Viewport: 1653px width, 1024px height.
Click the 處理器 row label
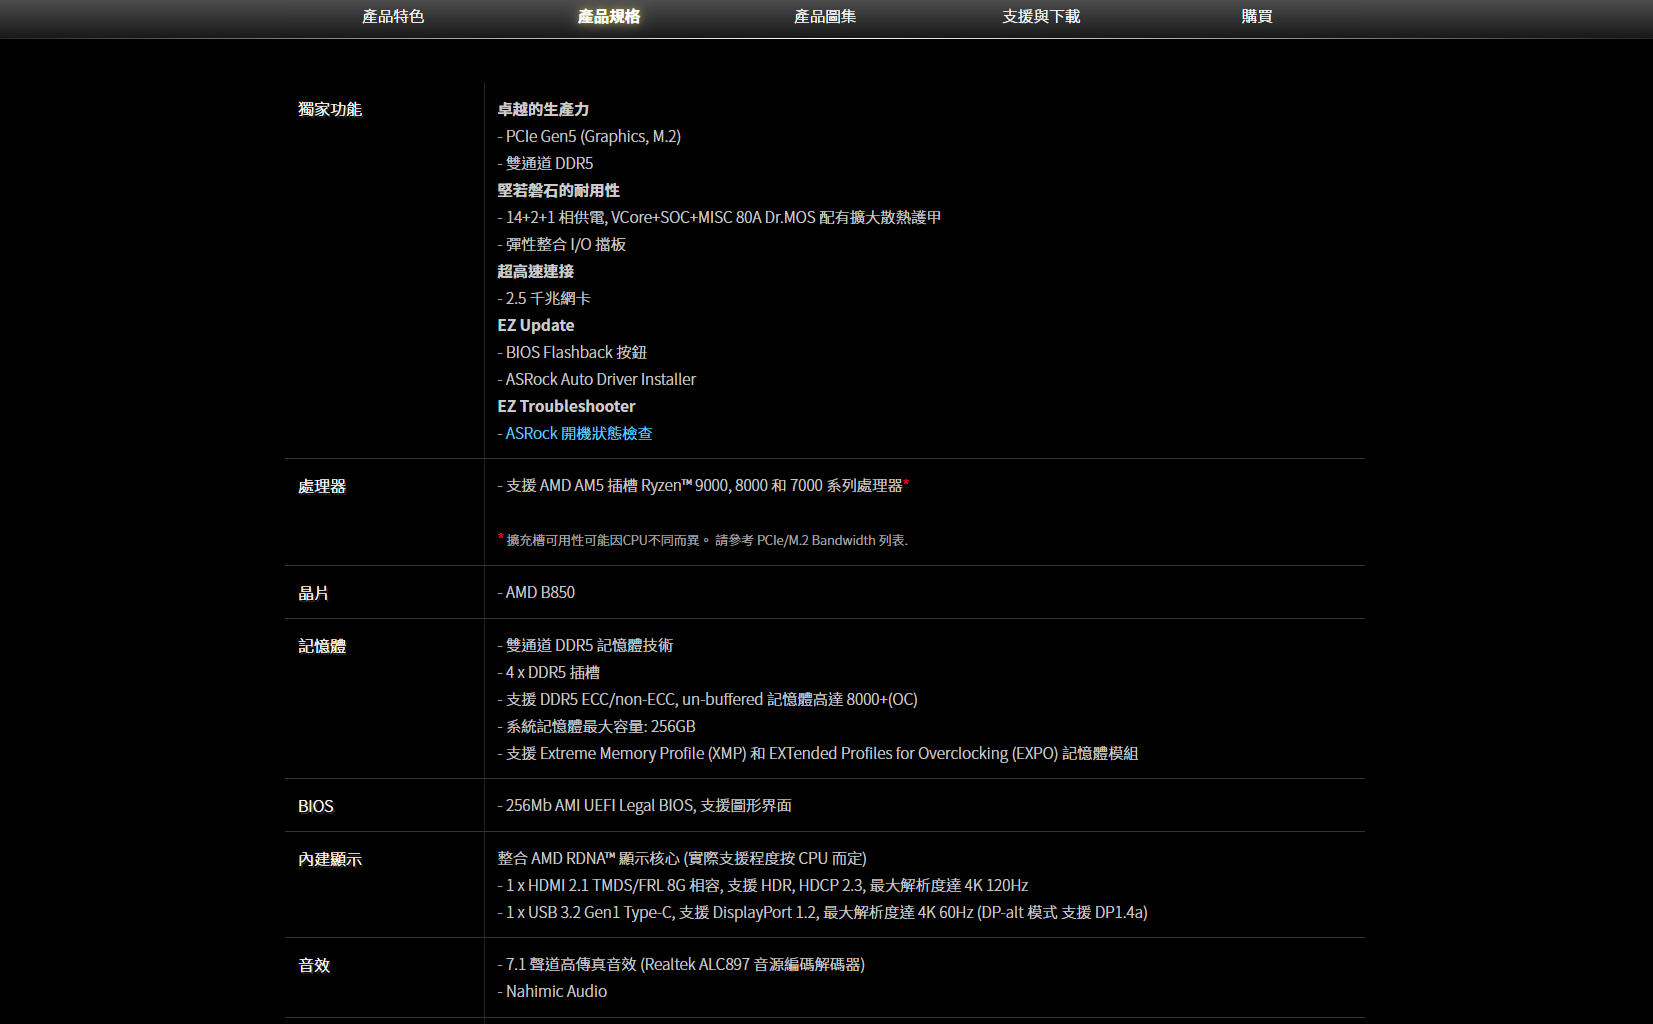[x=322, y=487]
